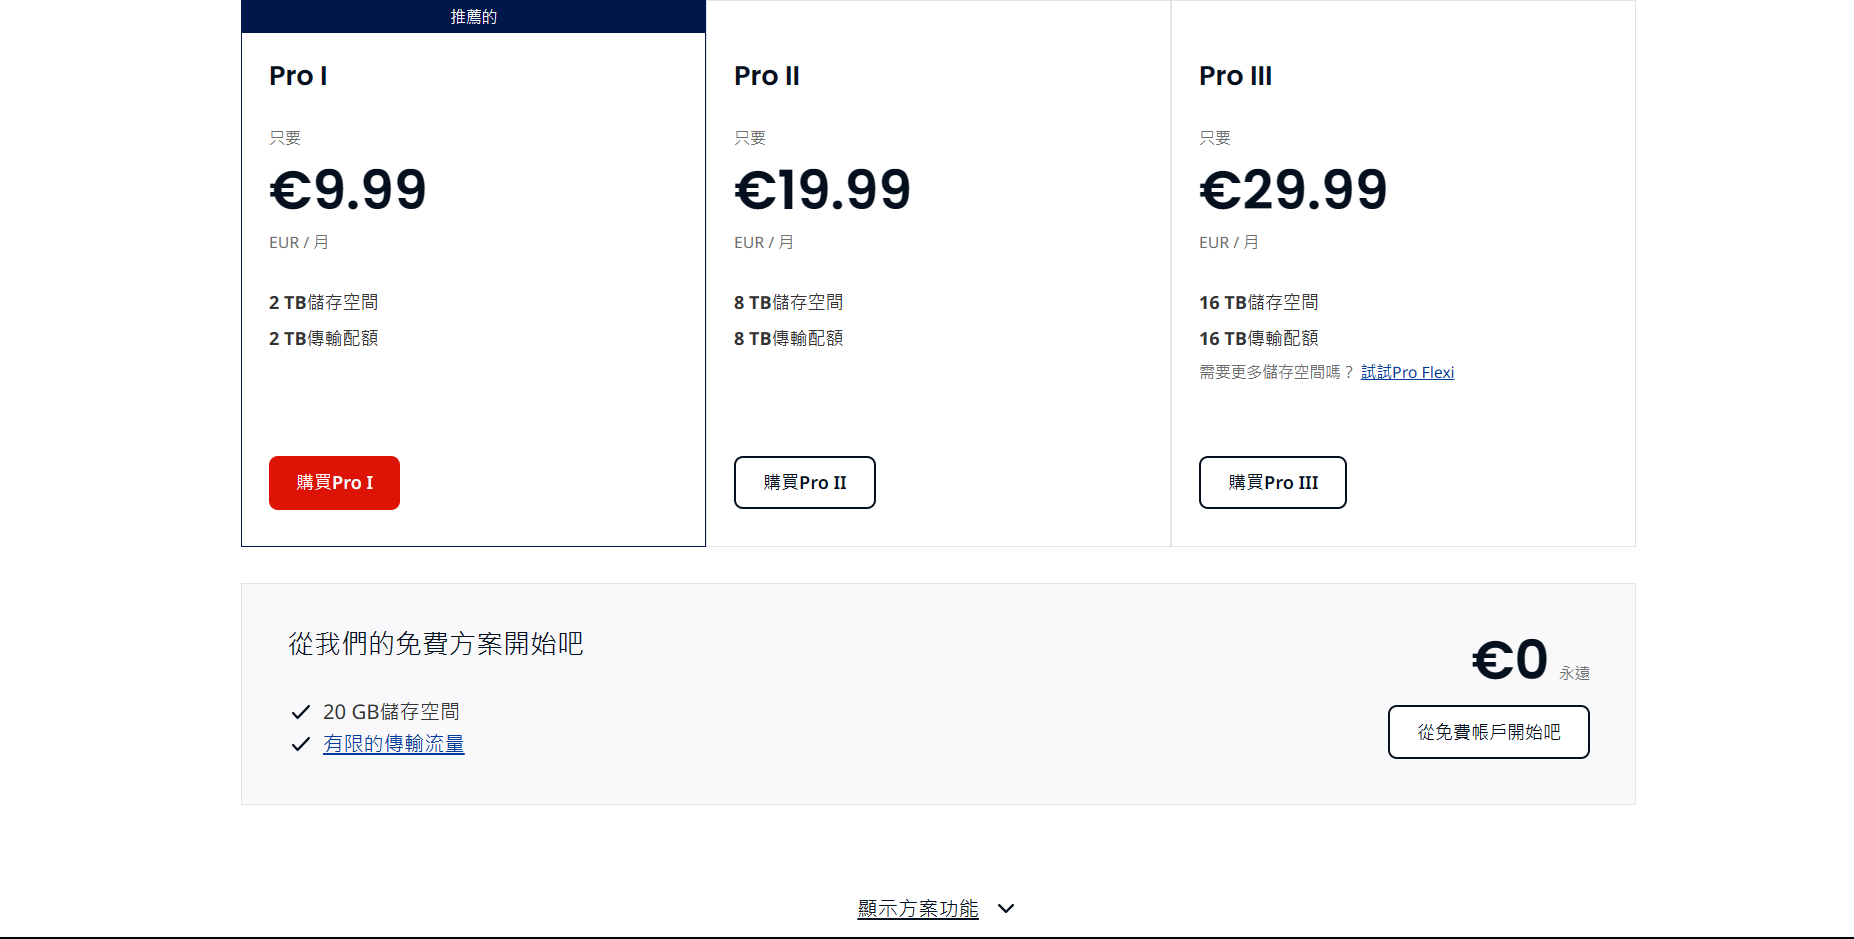The image size is (1854, 939).
Task: Click the 從我們的免費方案開始吧 heading
Action: (x=436, y=643)
